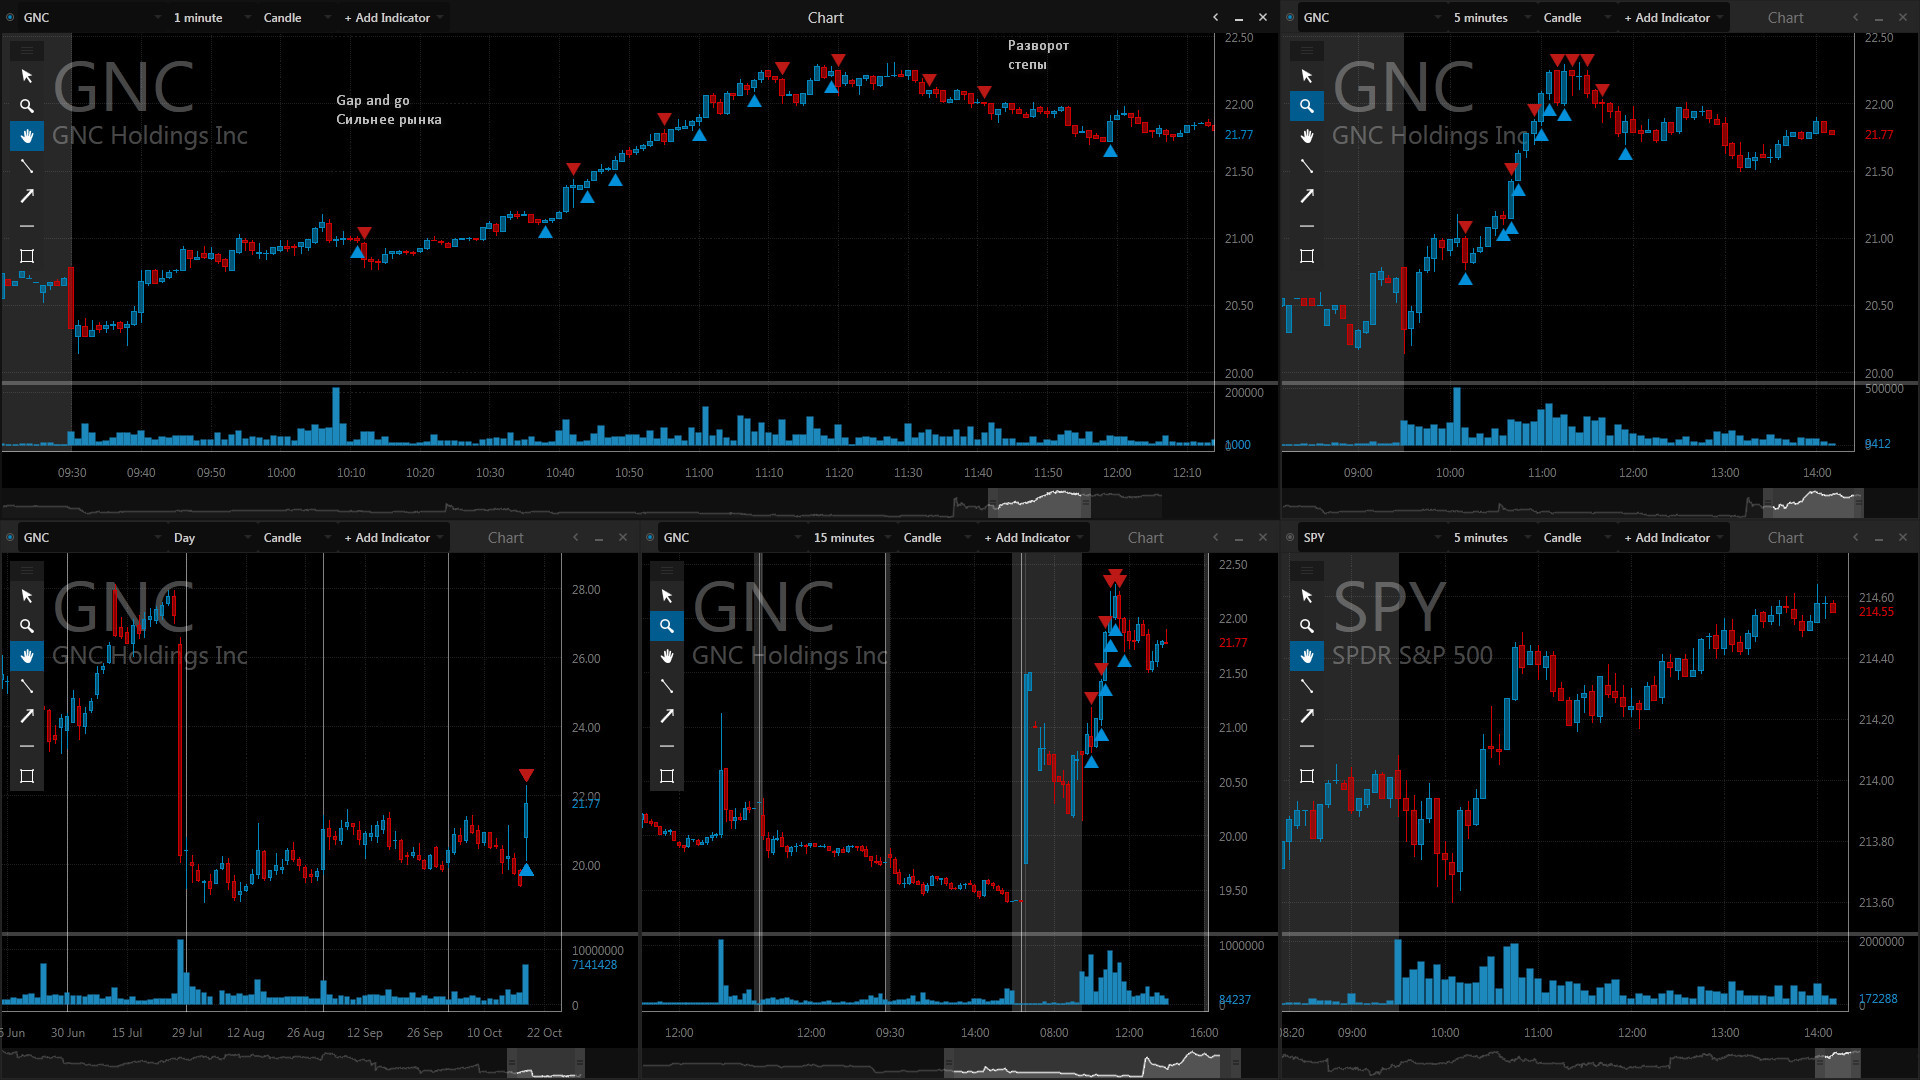Select the zoom tool in the GNC Day chart
The height and width of the screenshot is (1080, 1920).
coord(27,626)
